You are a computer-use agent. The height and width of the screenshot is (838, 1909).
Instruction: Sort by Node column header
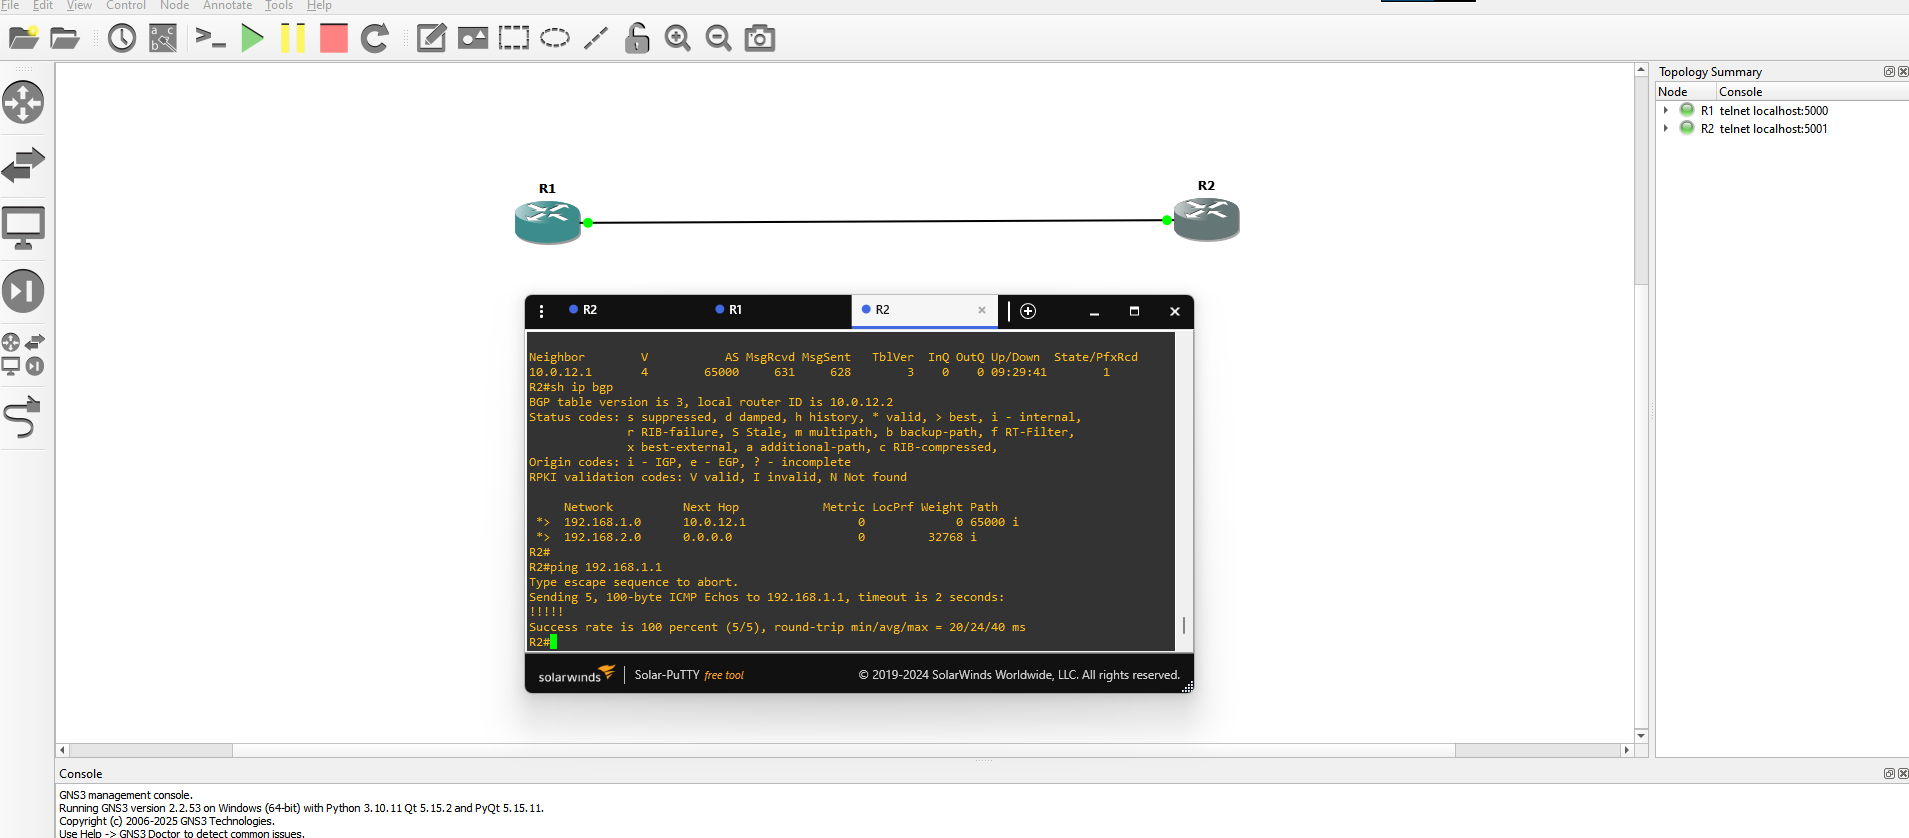pos(1686,92)
